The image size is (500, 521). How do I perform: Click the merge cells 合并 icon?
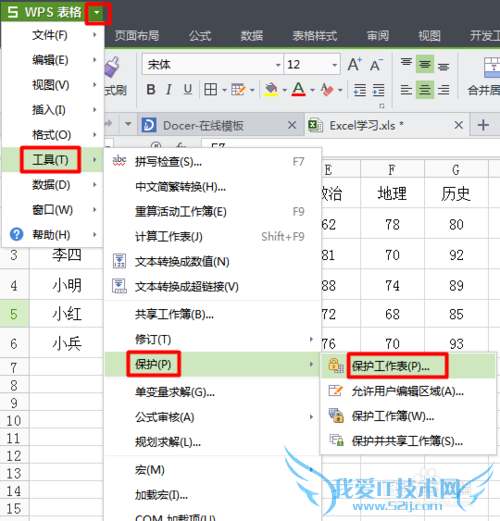pyautogui.click(x=492, y=67)
